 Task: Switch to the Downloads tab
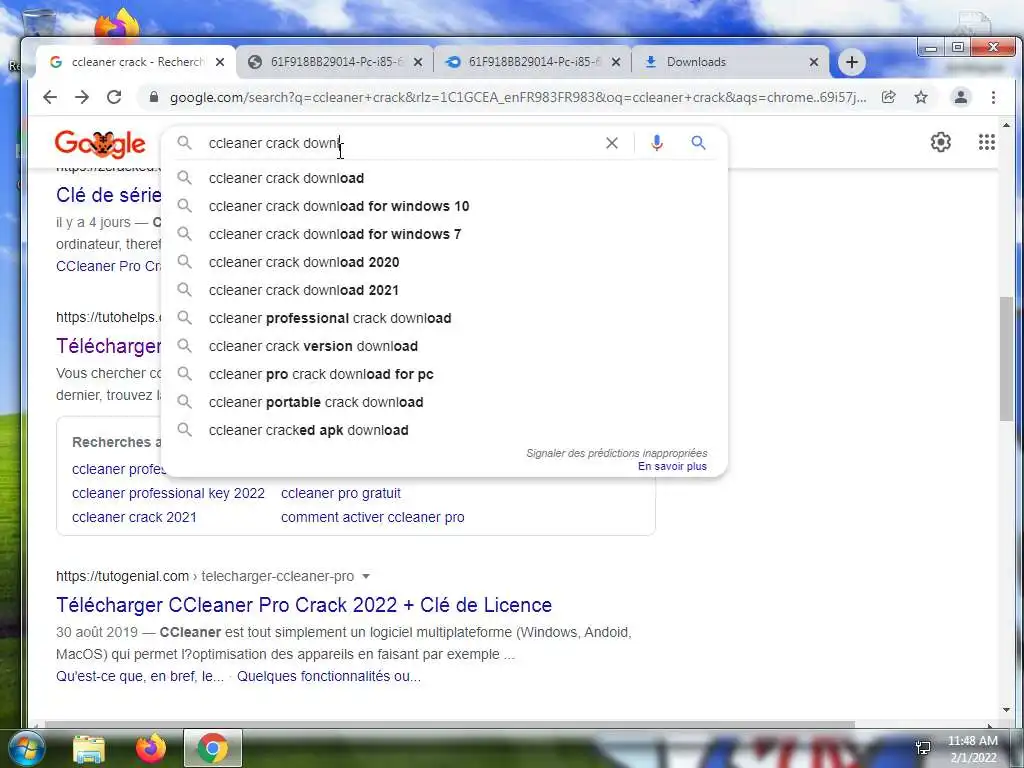[x=730, y=62]
